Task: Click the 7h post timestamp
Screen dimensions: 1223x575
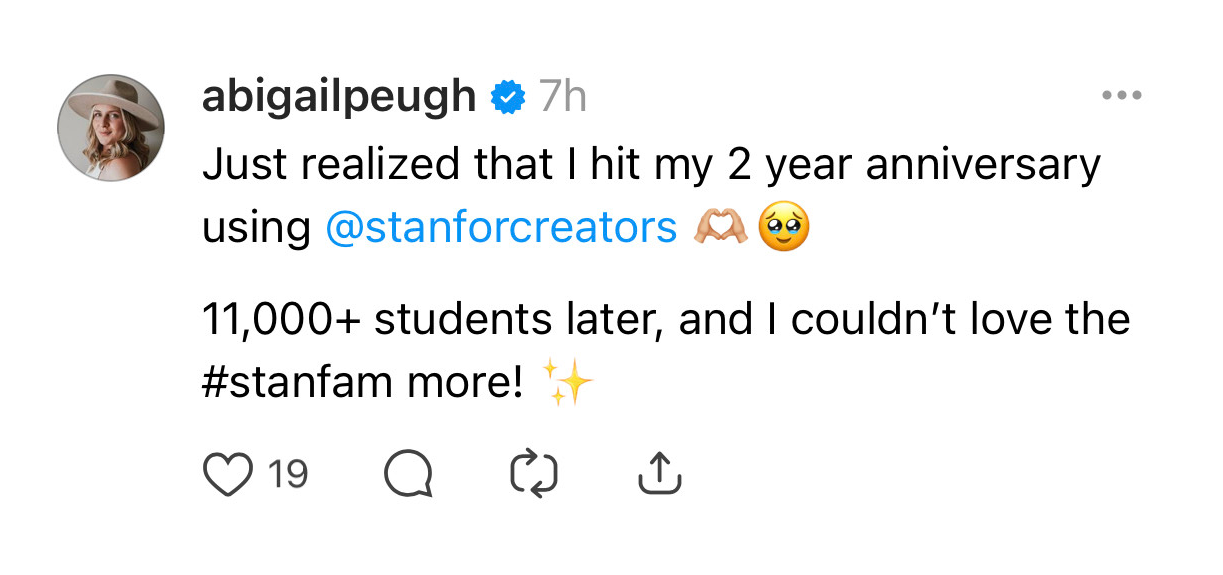Action: coord(562,97)
